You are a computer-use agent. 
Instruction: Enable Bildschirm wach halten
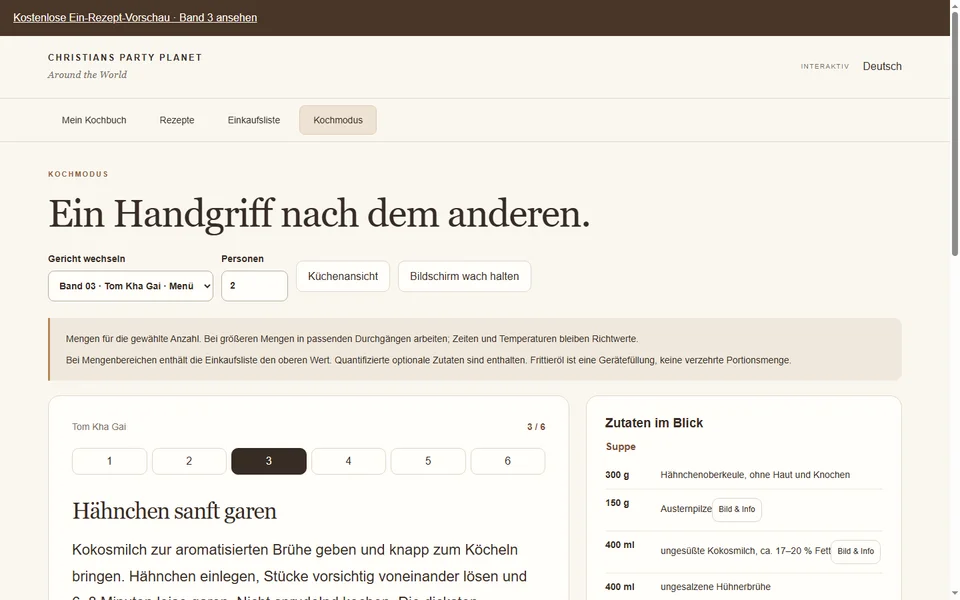464,276
